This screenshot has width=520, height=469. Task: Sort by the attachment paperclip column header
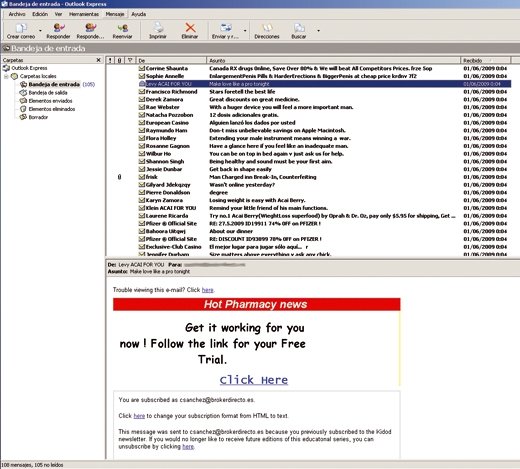point(120,60)
